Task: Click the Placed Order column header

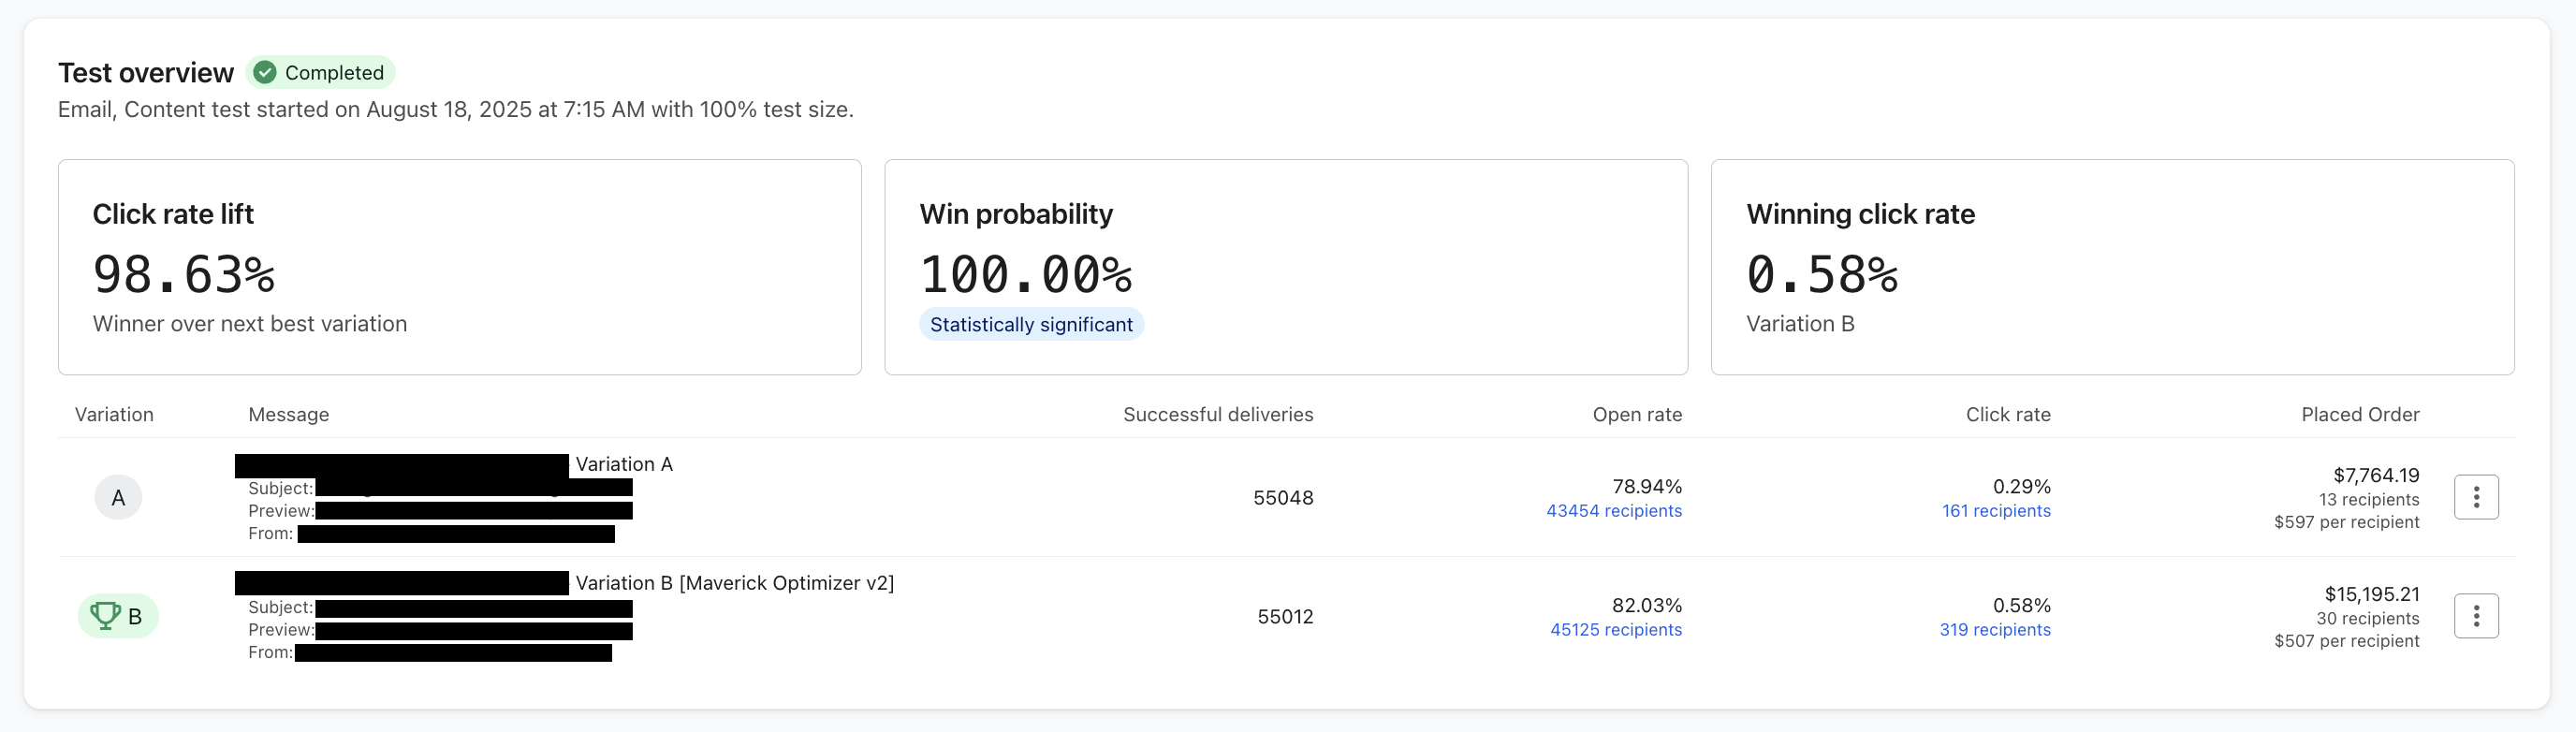Action: pyautogui.click(x=2360, y=414)
